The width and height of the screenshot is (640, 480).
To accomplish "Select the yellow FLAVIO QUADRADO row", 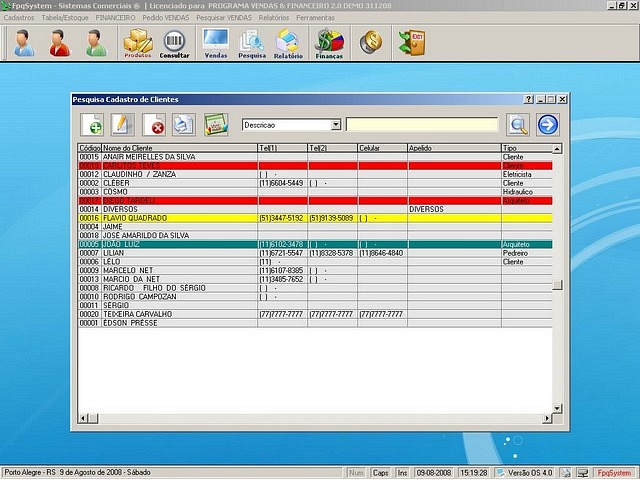I will point(135,218).
